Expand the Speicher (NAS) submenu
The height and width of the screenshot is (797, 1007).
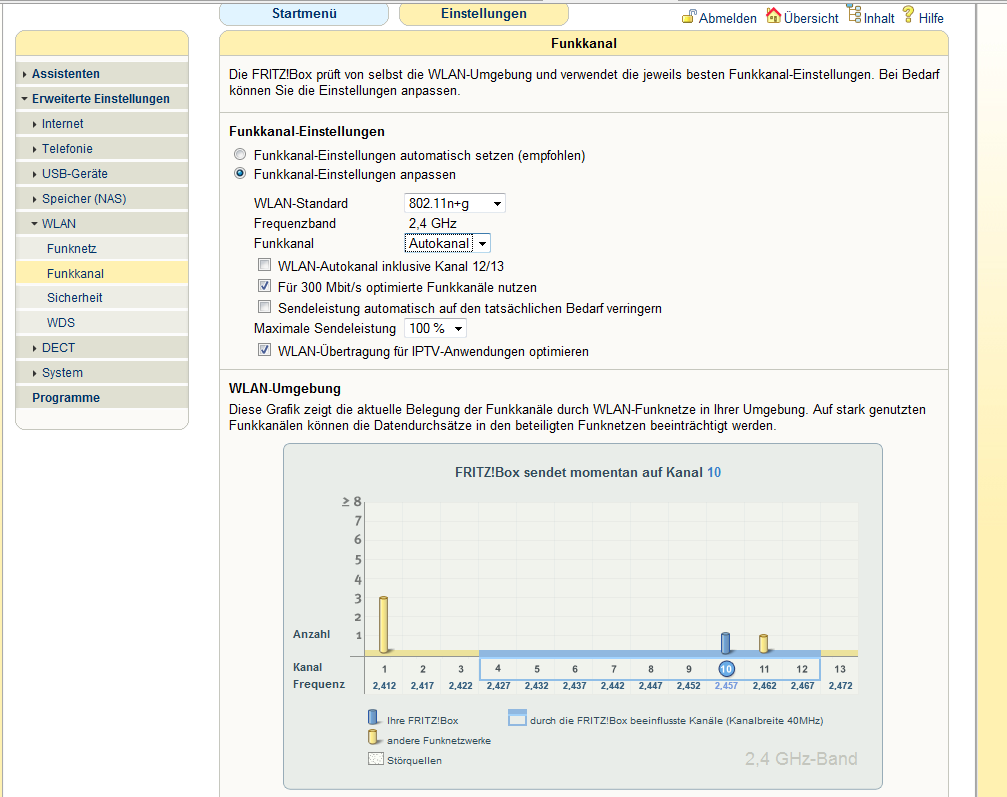point(102,199)
